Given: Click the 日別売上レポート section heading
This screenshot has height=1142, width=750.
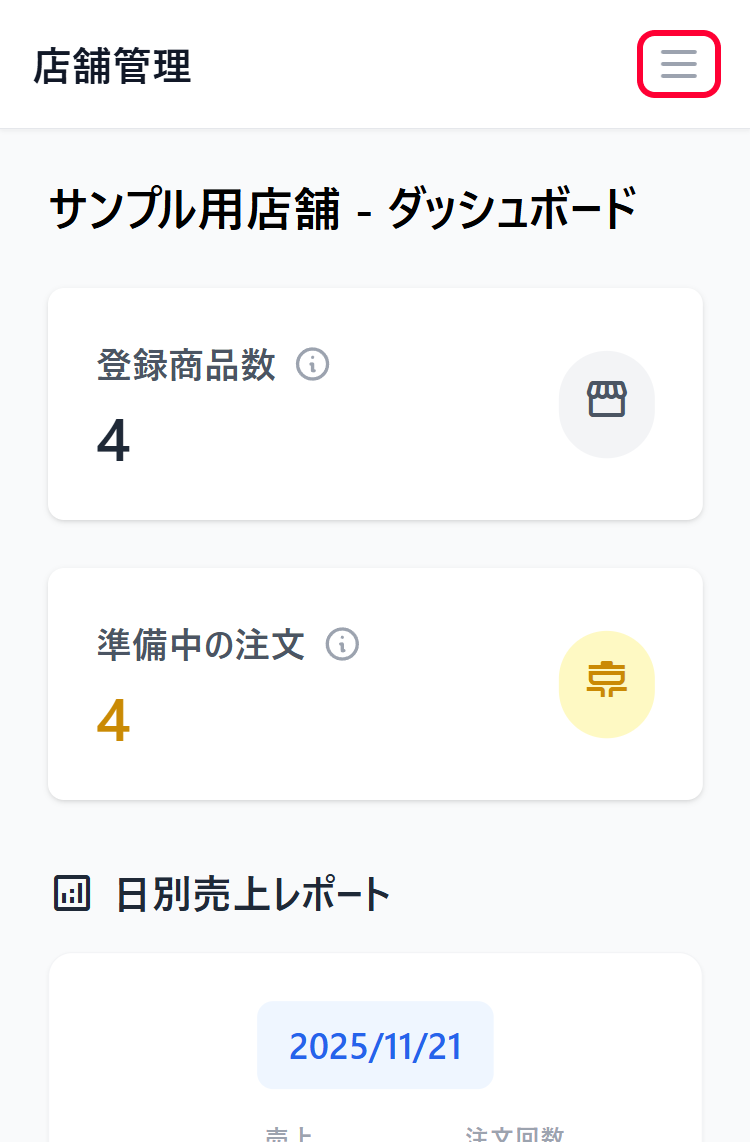Looking at the screenshot, I should (x=253, y=894).
